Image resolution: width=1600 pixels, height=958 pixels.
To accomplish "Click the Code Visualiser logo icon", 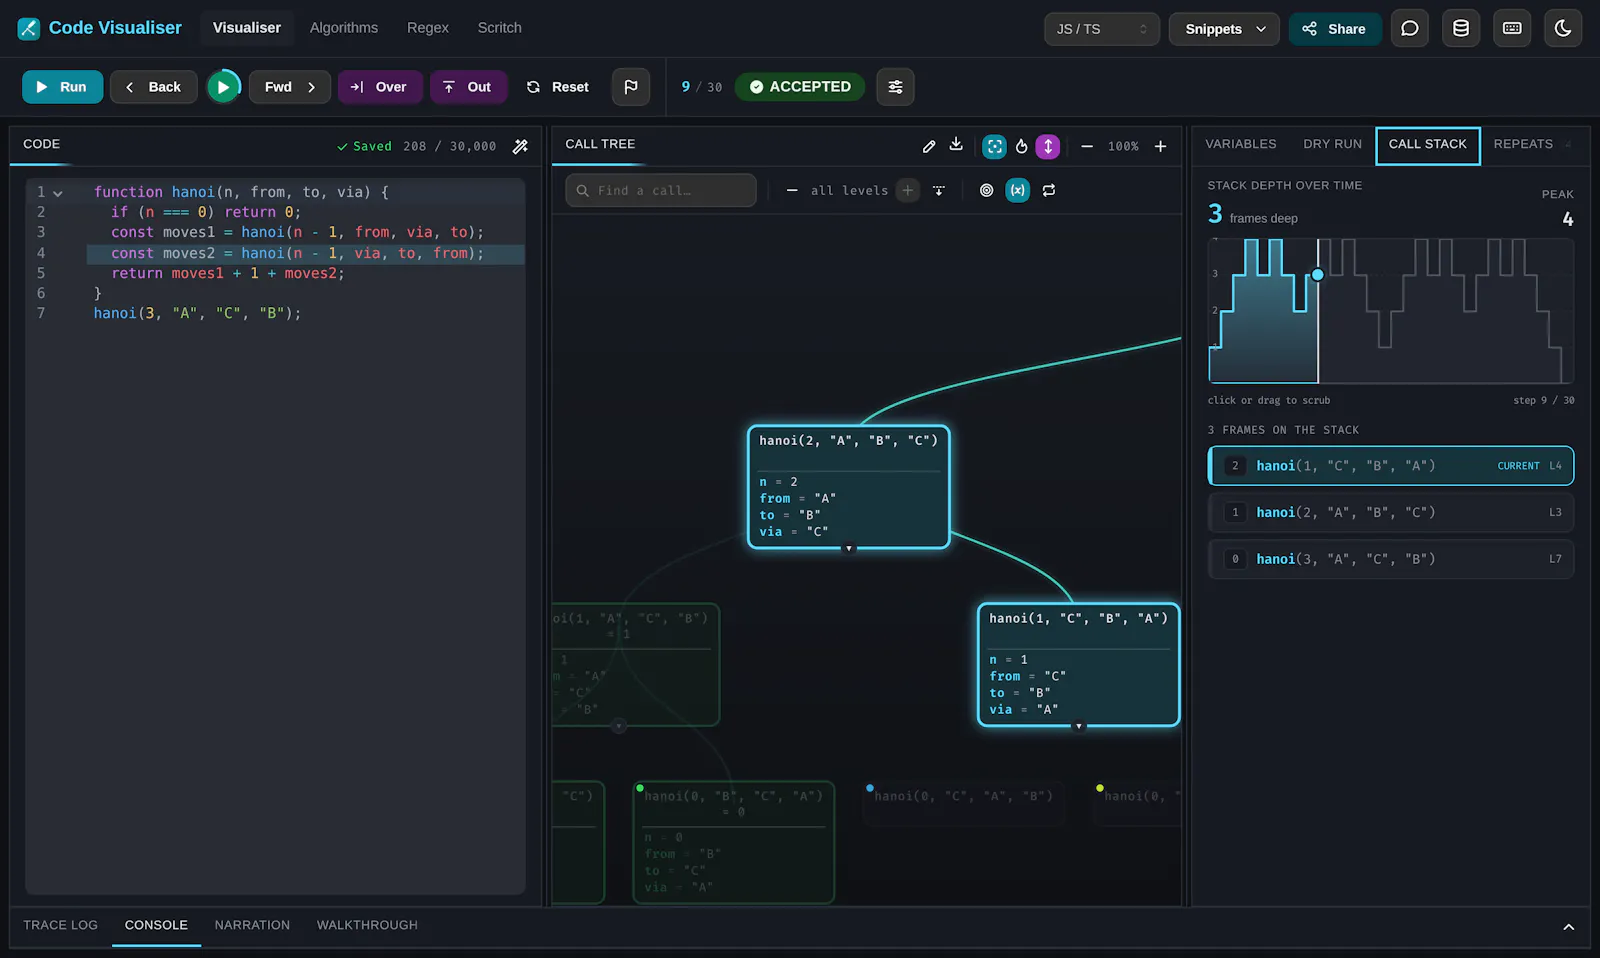I will point(29,28).
